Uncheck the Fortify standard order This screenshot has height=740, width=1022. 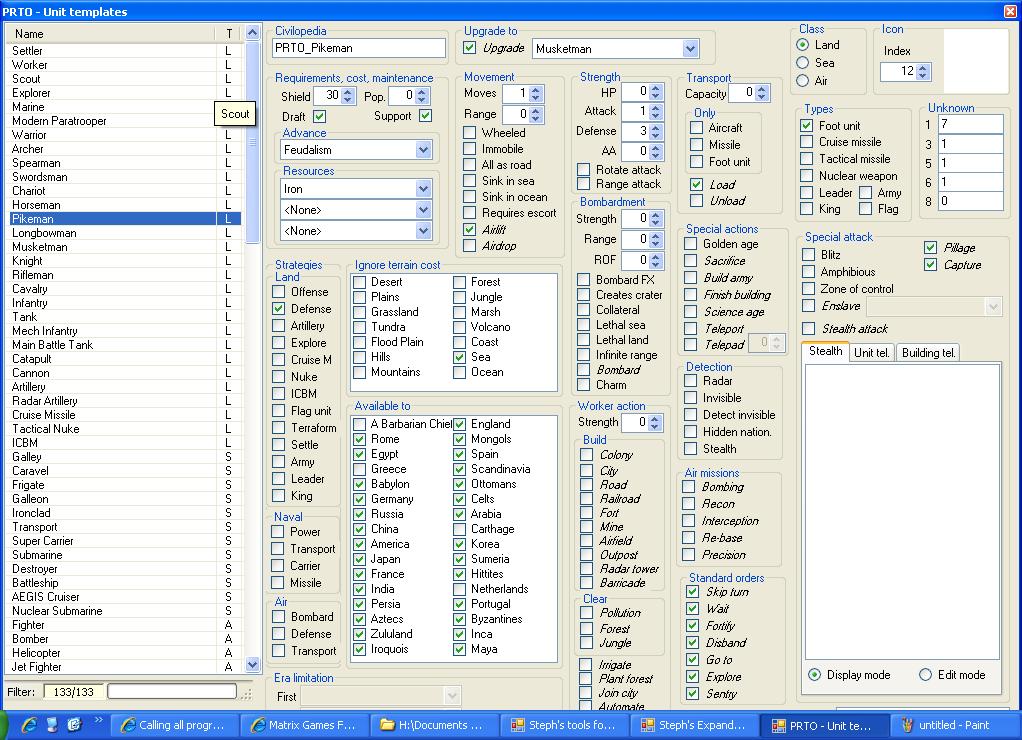pos(693,626)
